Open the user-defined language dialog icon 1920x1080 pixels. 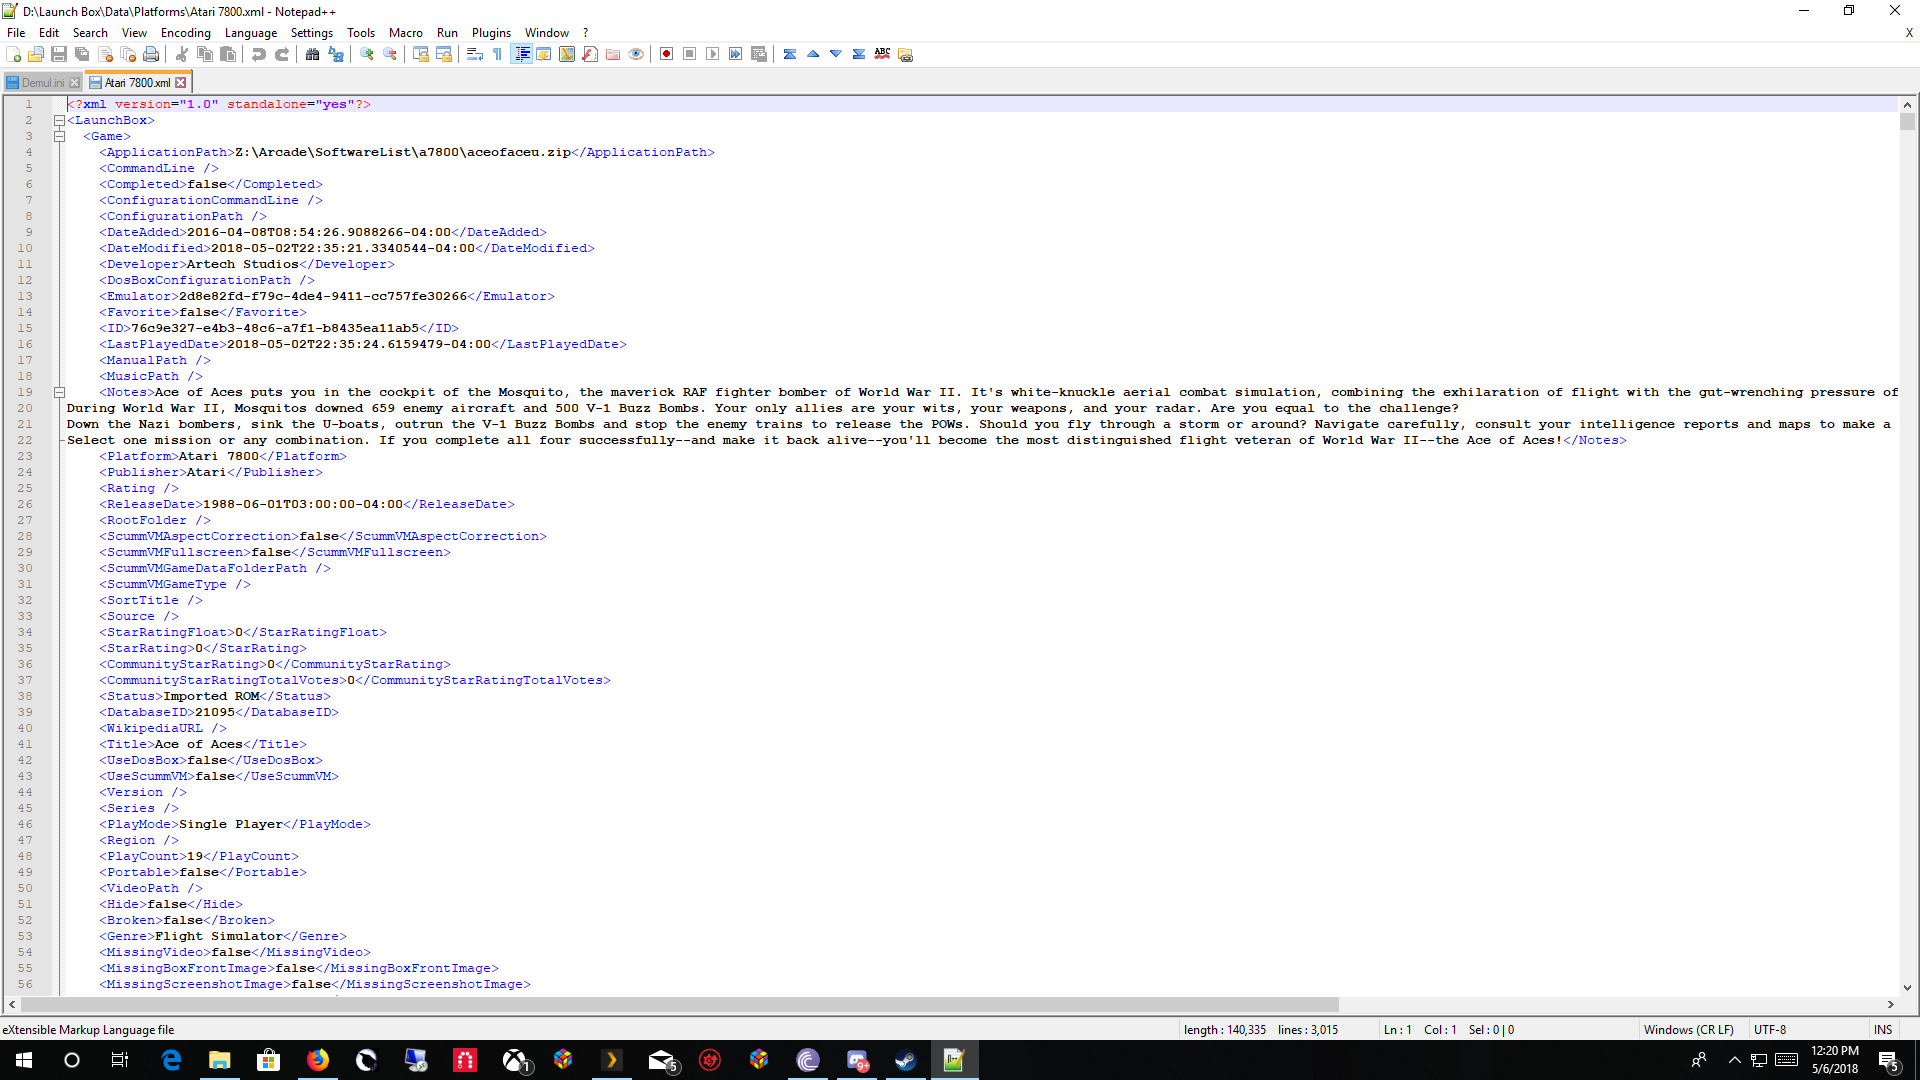click(x=544, y=54)
